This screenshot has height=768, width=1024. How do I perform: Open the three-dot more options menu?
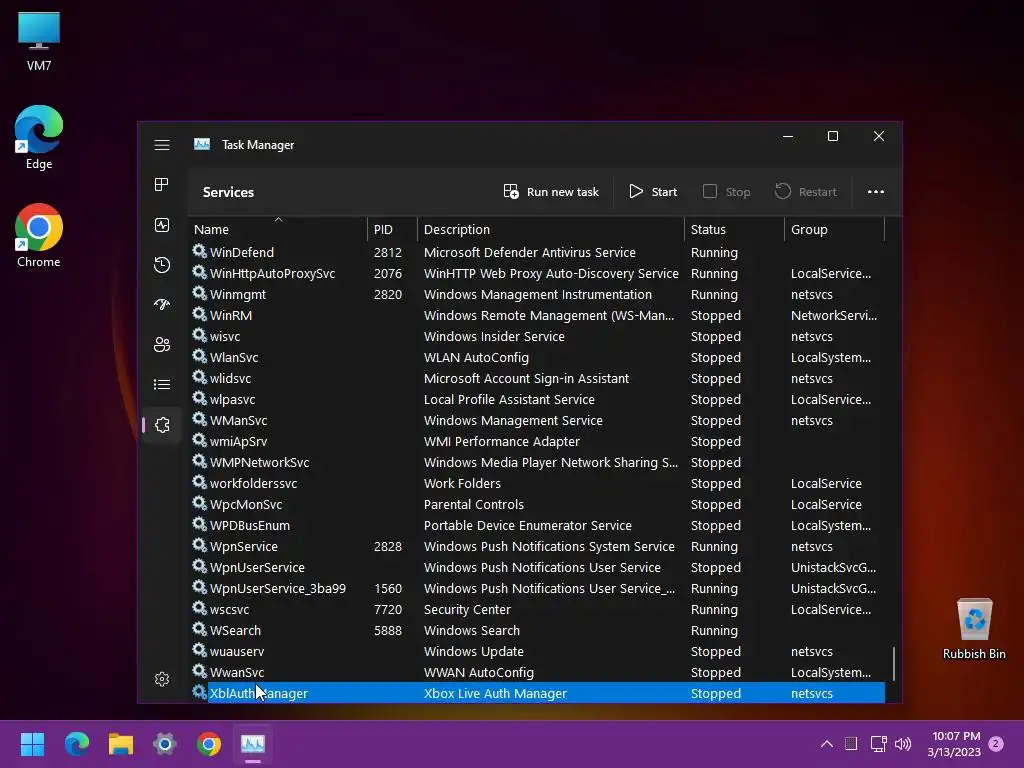click(x=876, y=192)
